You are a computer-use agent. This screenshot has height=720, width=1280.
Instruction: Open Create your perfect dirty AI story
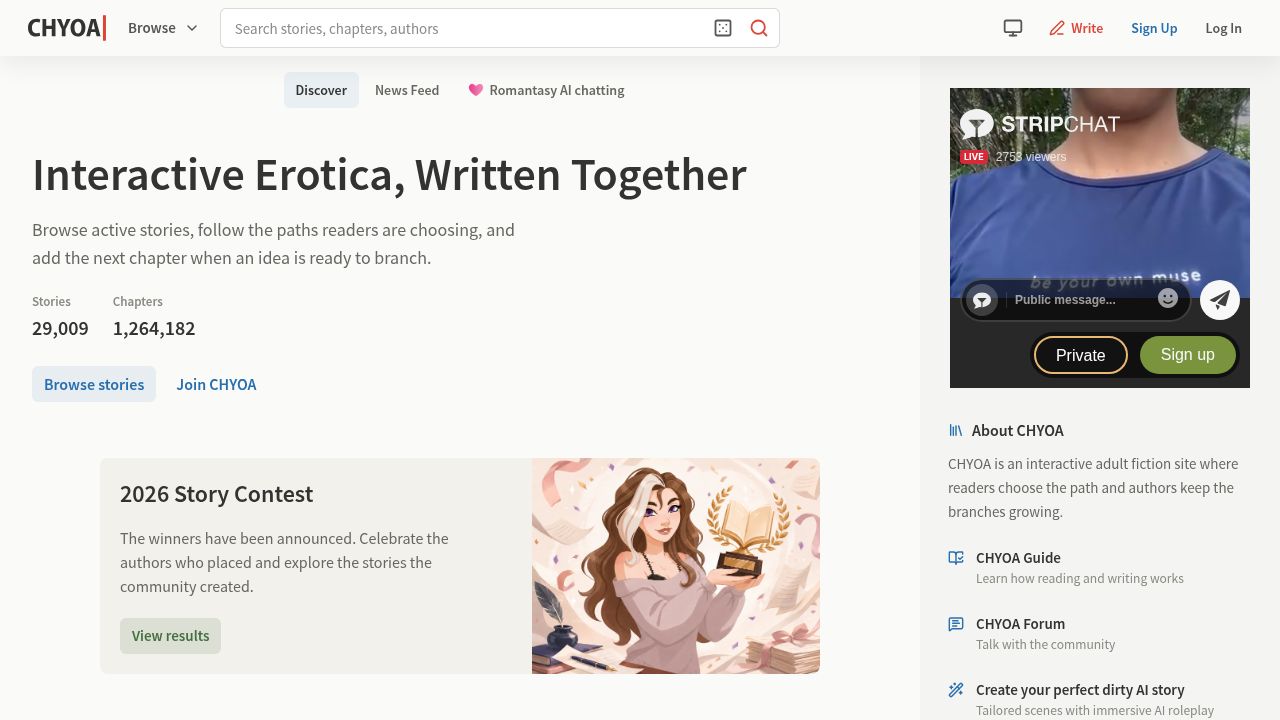pyautogui.click(x=1080, y=690)
